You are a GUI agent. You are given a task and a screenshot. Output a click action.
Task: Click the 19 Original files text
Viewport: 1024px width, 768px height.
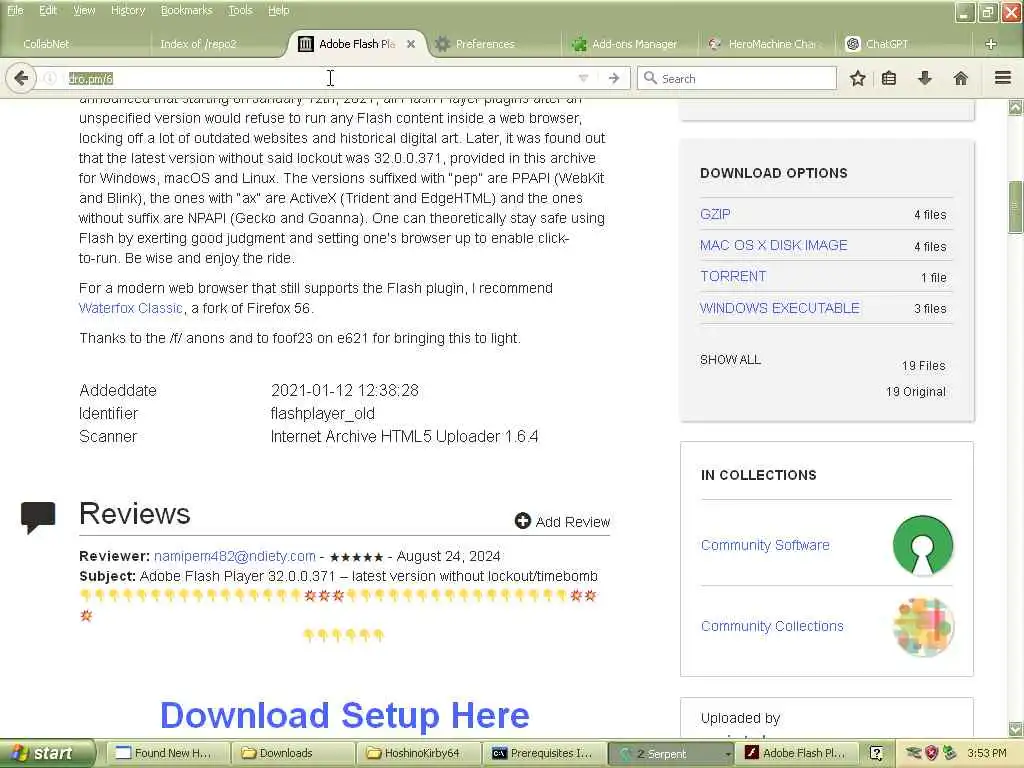[x=916, y=391]
